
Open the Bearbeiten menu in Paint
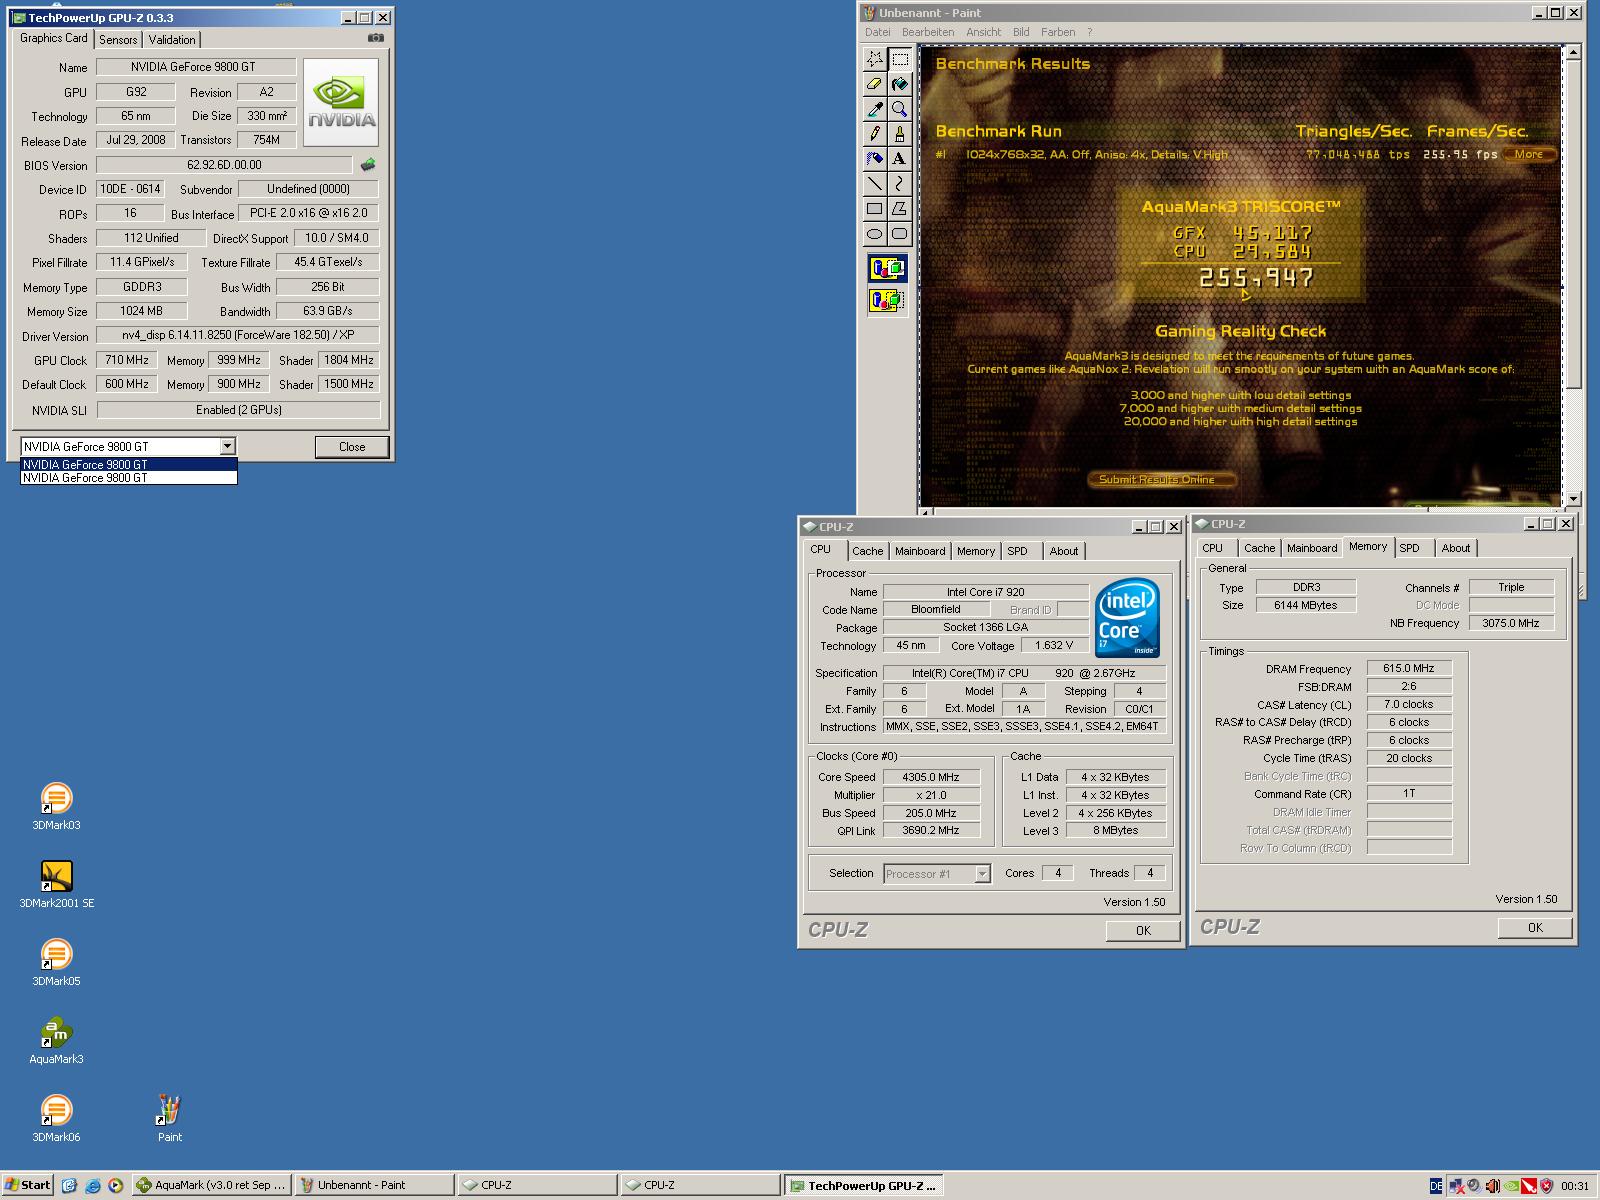coord(928,32)
